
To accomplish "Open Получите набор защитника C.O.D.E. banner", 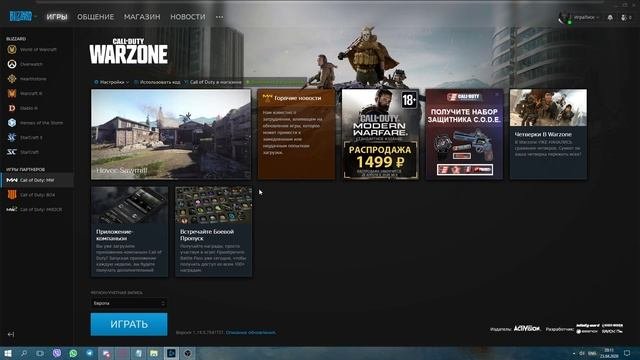I will [464, 134].
